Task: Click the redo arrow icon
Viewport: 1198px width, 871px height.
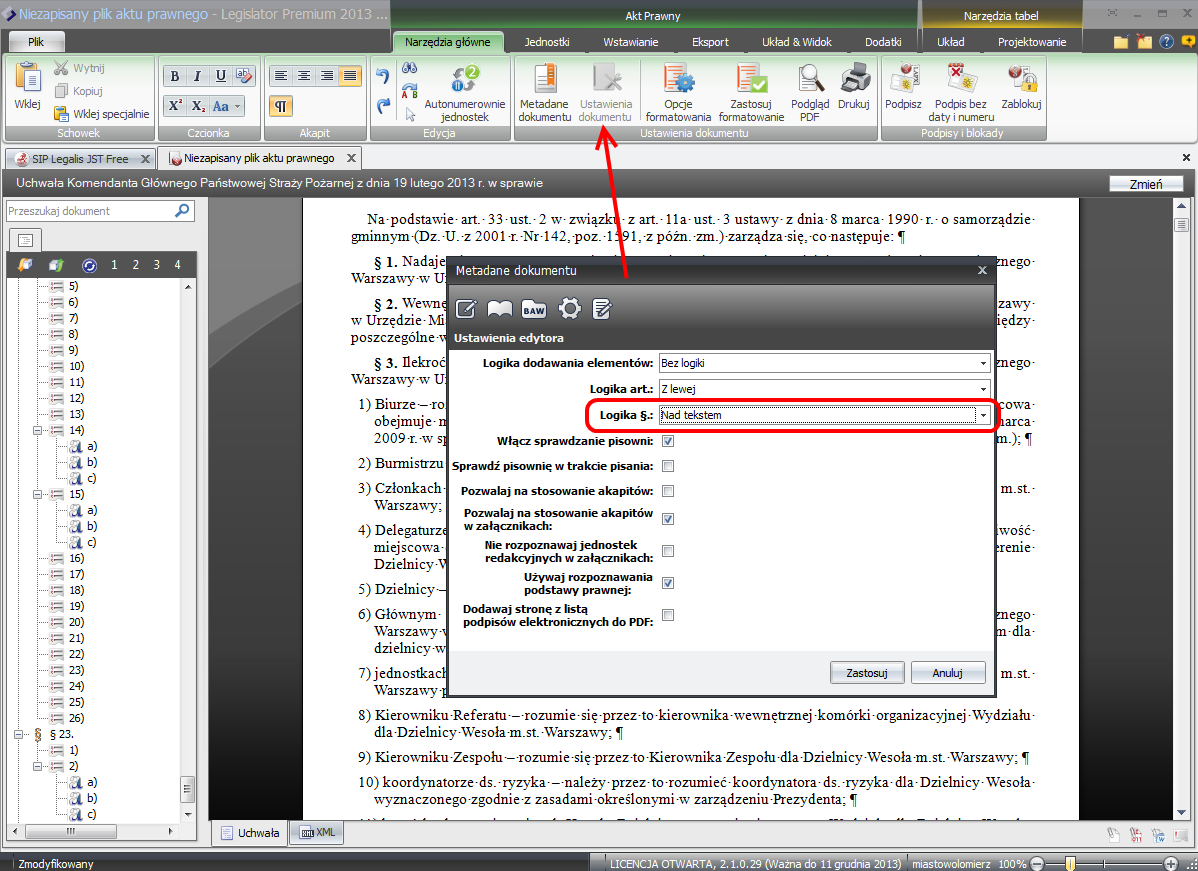Action: (x=383, y=106)
